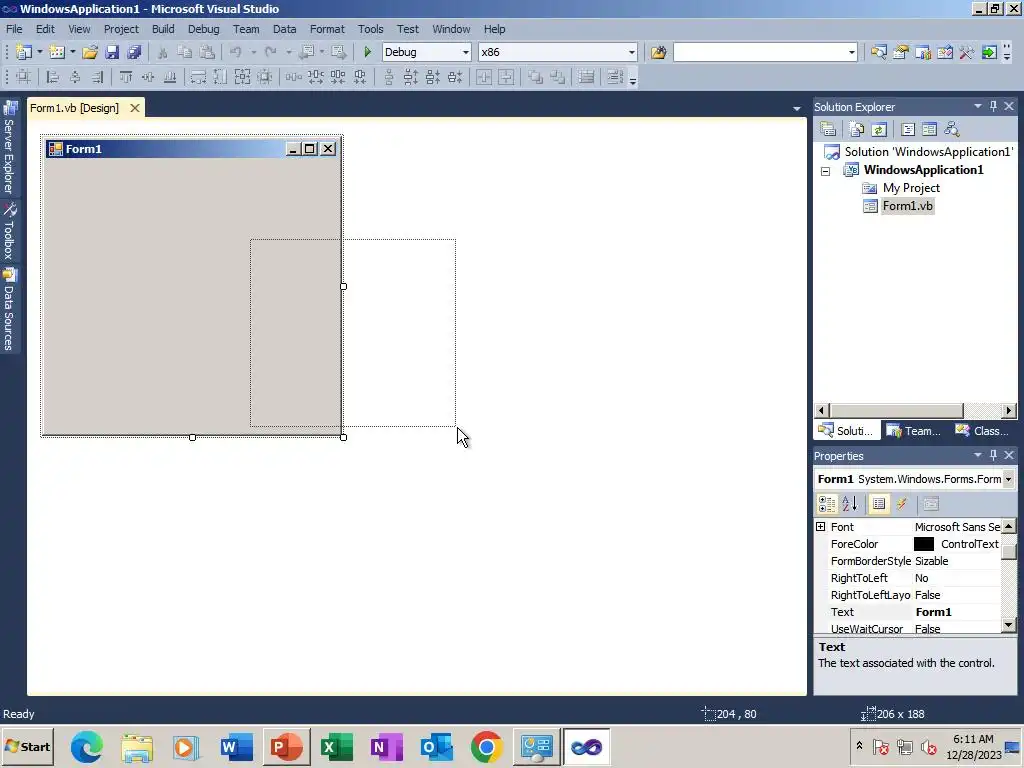Select Form1.vb in Solution Explorer

(x=908, y=206)
